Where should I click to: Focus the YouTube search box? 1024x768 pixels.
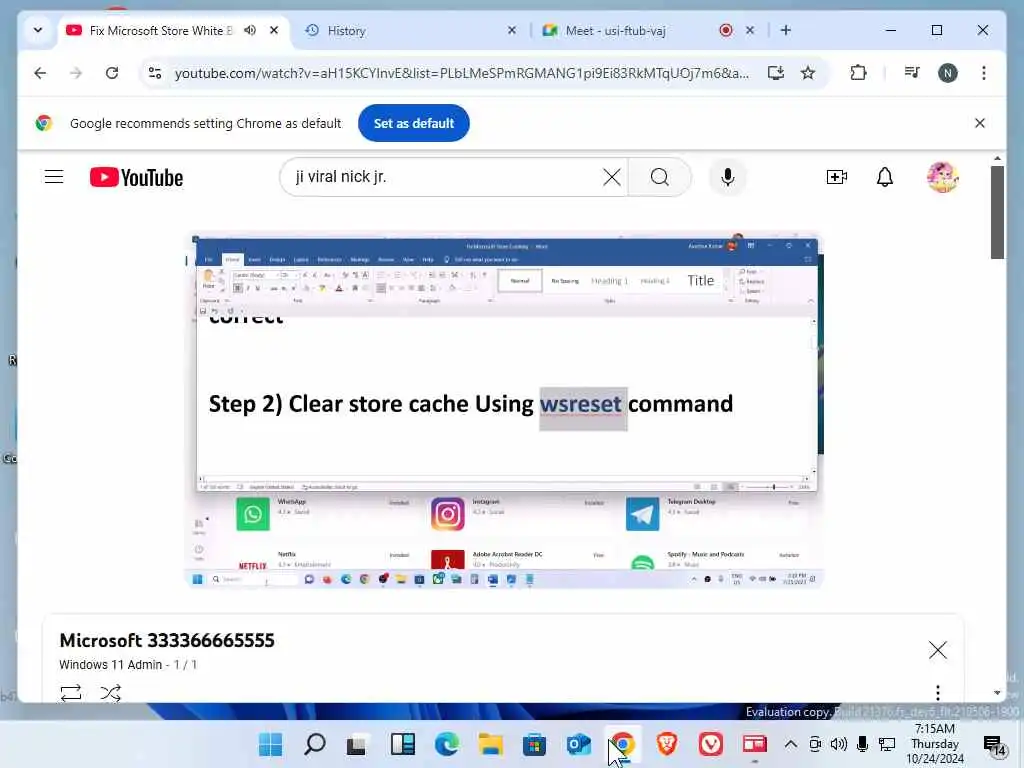(444, 177)
